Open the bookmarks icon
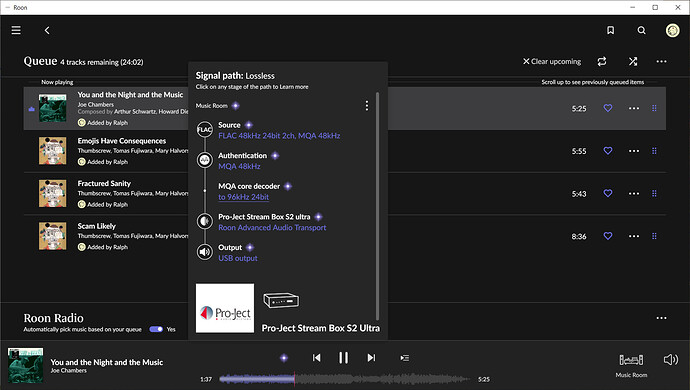690x390 pixels. [610, 30]
